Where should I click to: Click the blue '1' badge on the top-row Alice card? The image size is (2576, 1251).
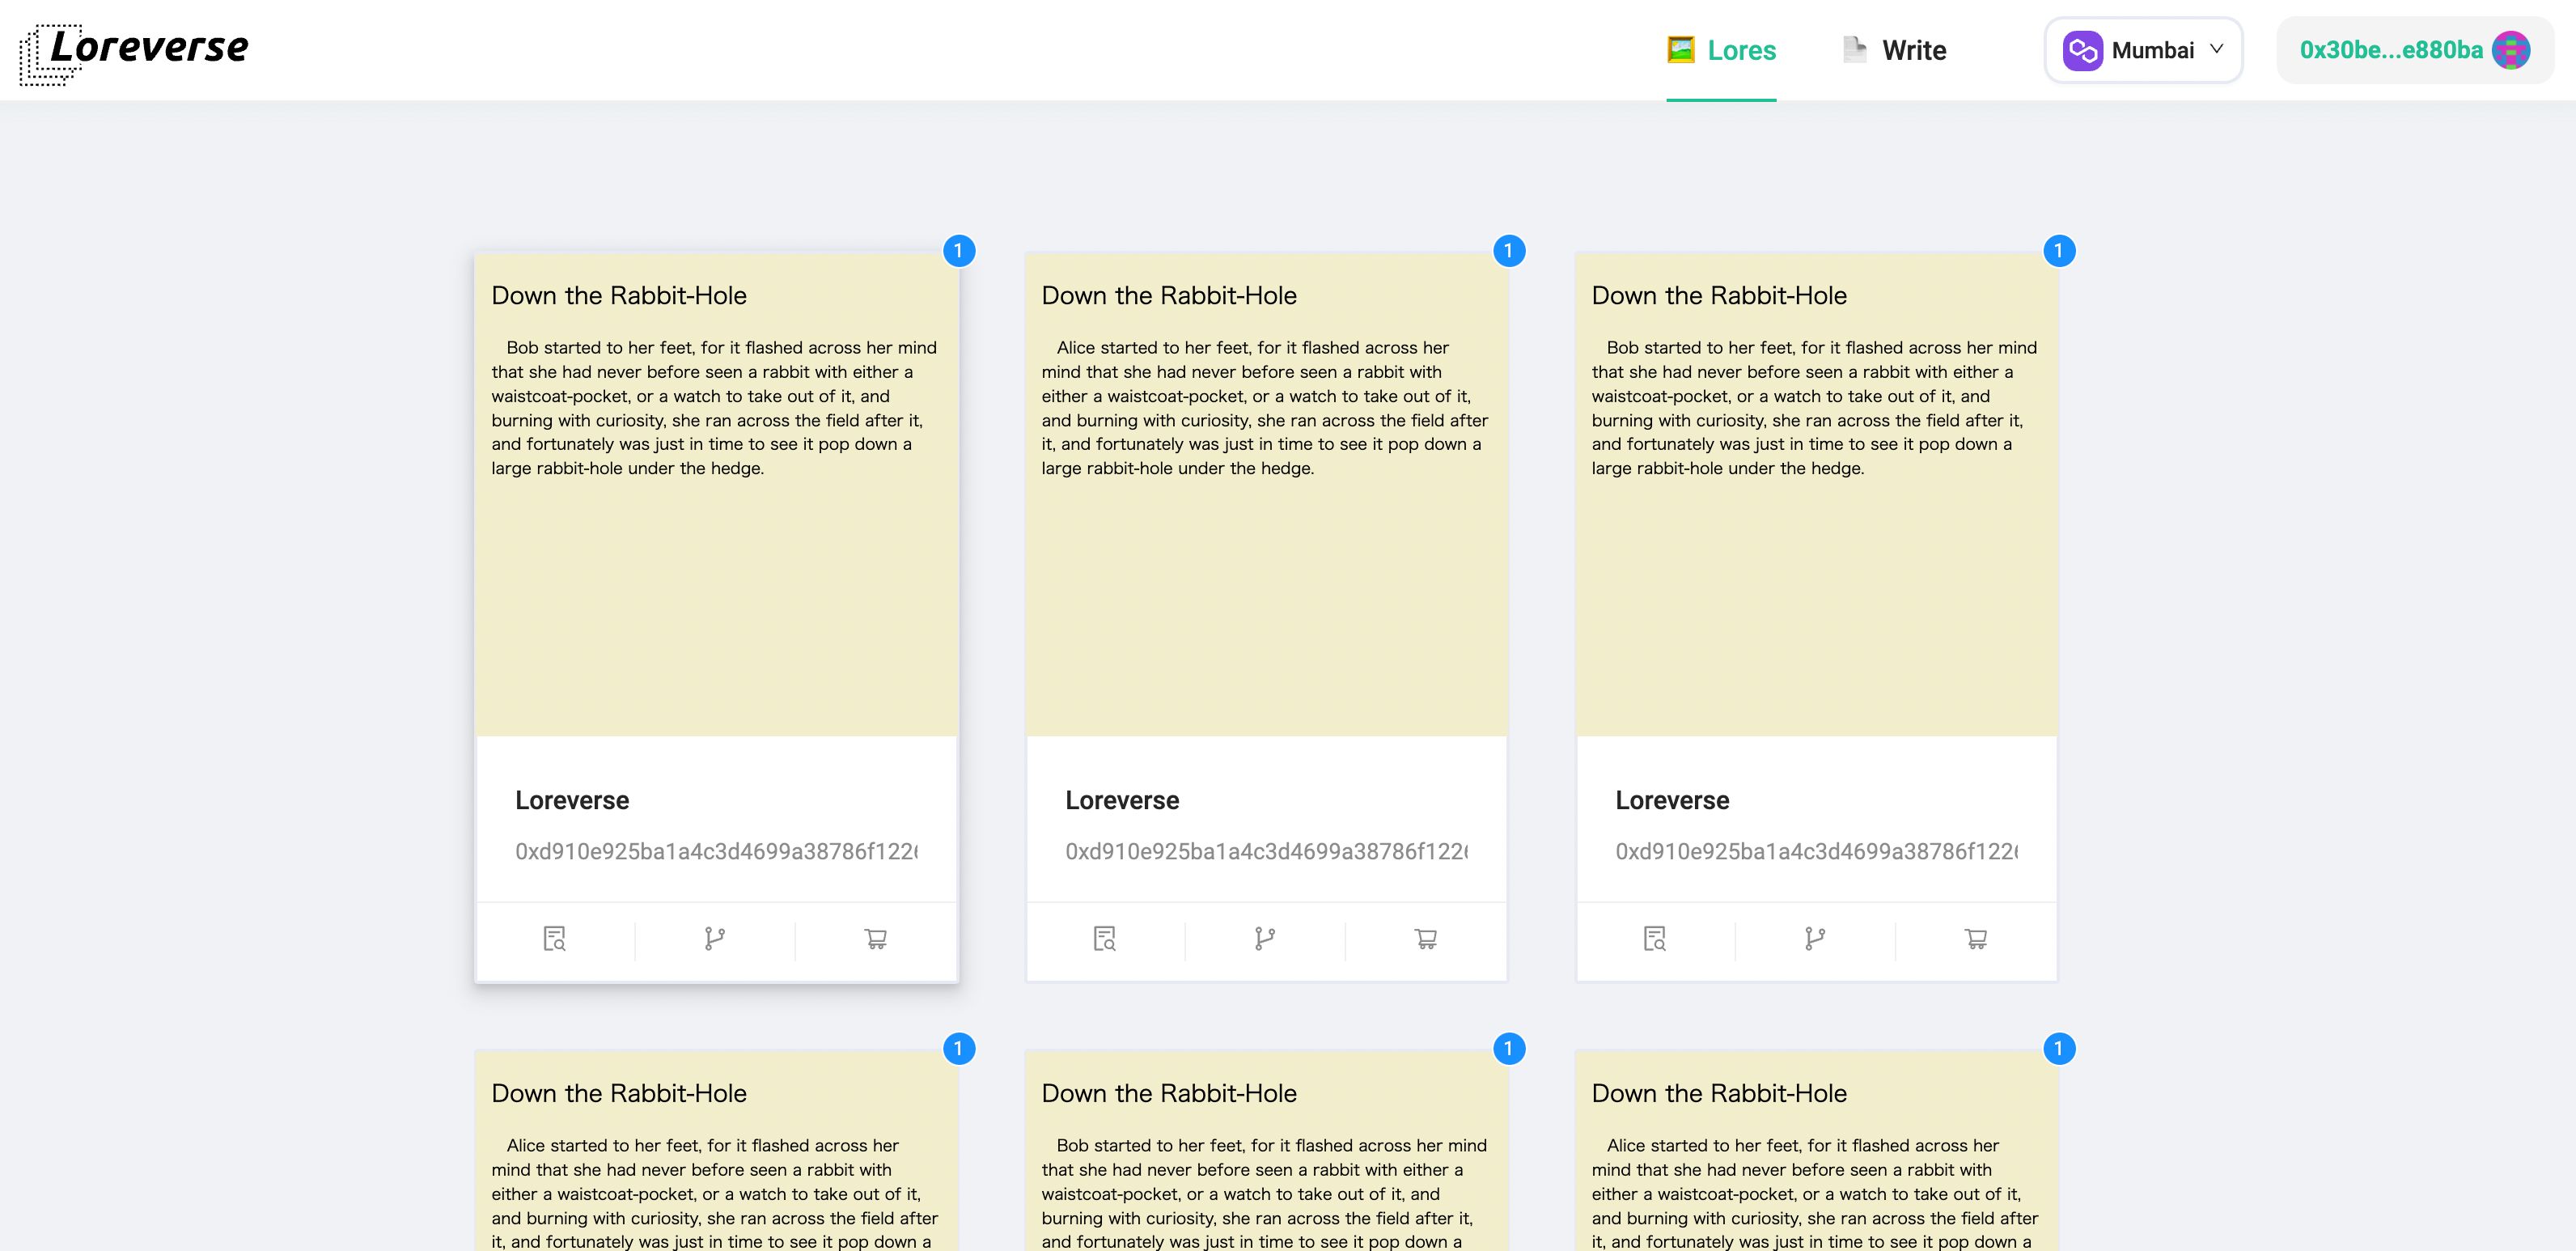[x=1508, y=250]
